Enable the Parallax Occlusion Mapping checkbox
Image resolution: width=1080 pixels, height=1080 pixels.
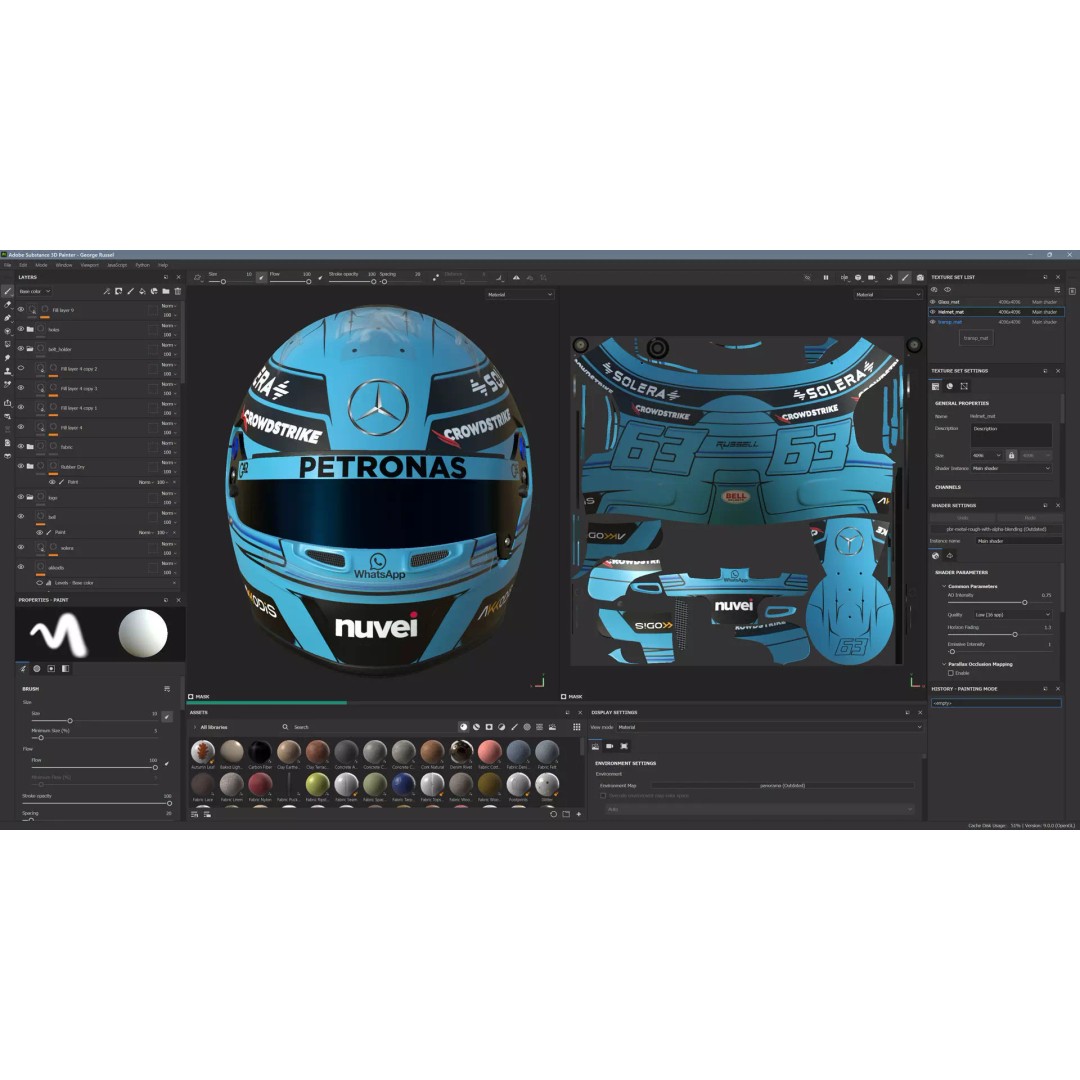951,673
